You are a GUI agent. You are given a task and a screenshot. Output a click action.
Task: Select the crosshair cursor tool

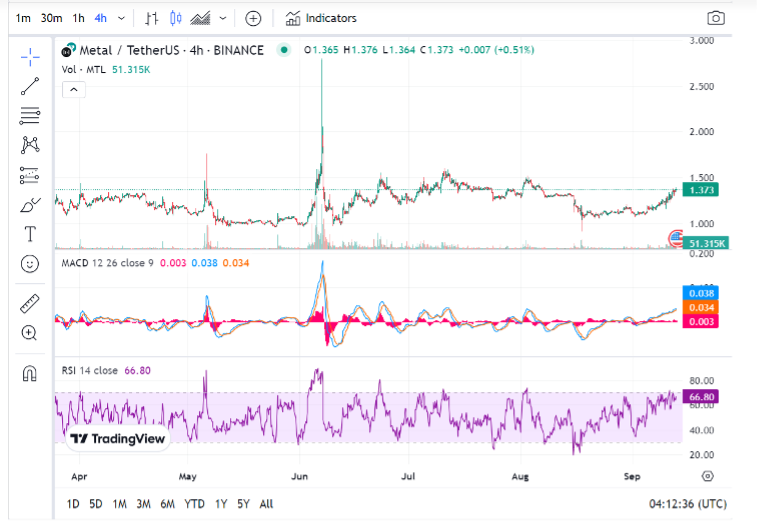[x=30, y=57]
